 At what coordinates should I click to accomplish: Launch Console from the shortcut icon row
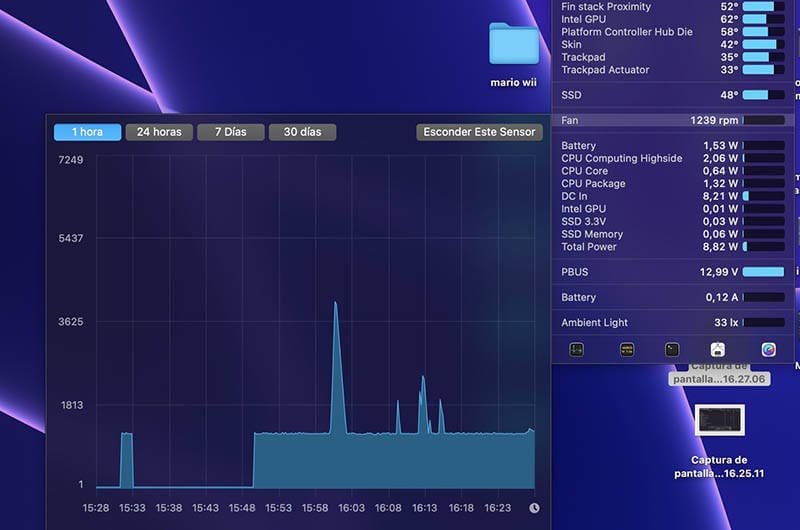coord(627,349)
